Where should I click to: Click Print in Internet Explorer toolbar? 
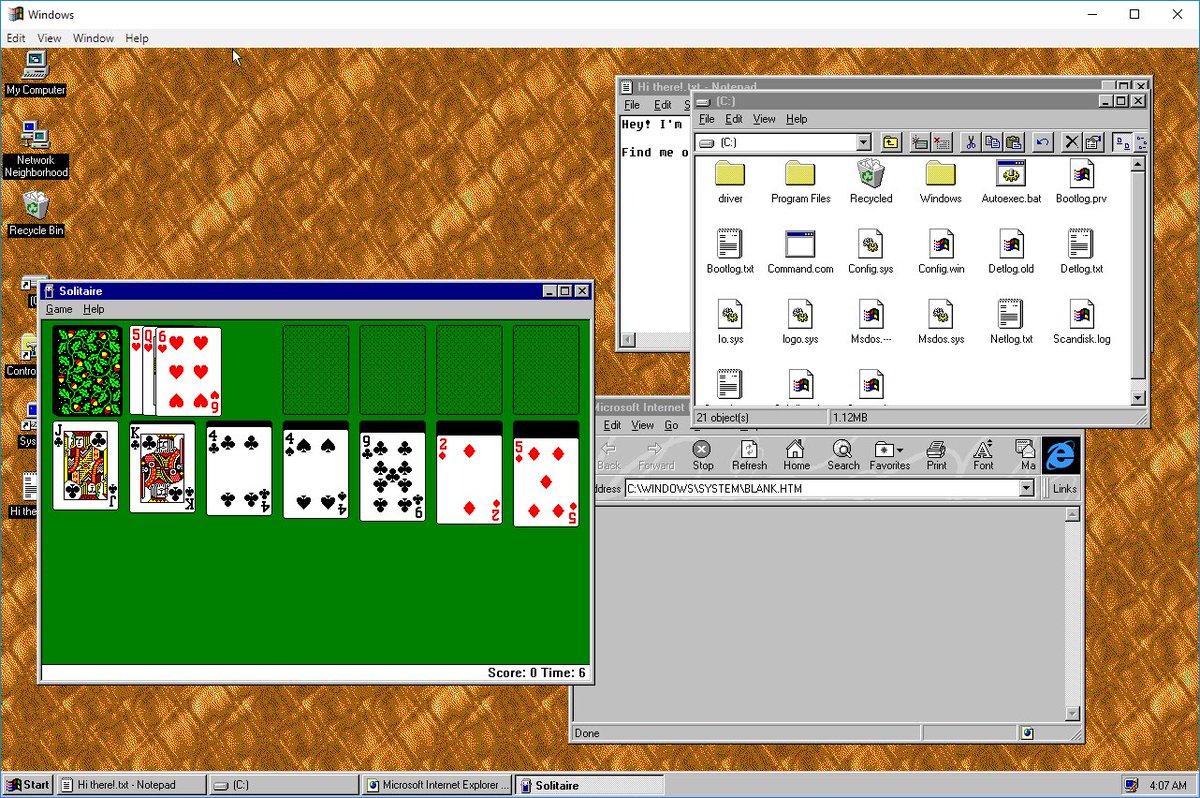pos(936,456)
